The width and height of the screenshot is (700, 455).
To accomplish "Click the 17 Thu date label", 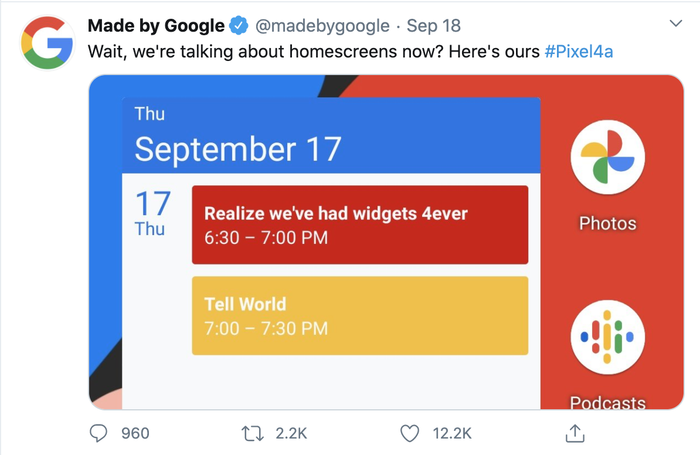I will 153,213.
